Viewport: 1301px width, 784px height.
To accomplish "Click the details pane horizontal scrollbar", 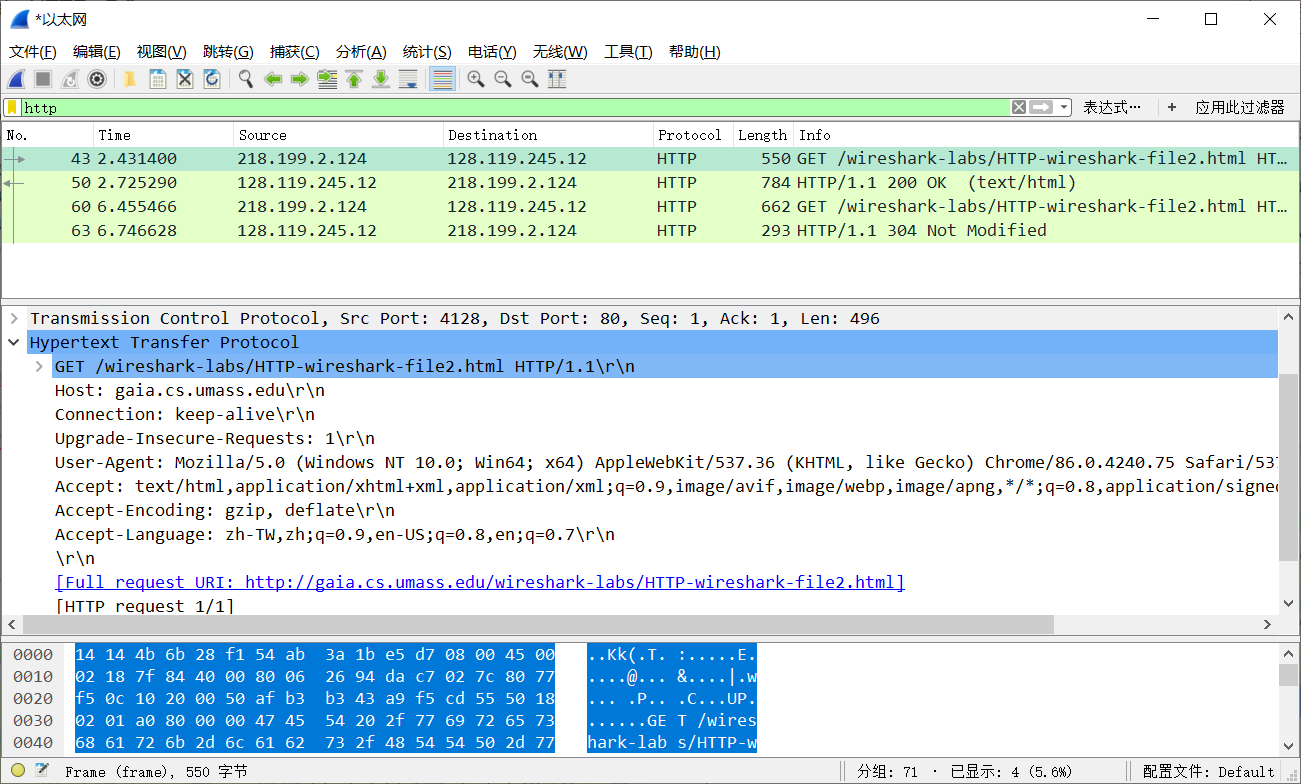I will [x=538, y=624].
